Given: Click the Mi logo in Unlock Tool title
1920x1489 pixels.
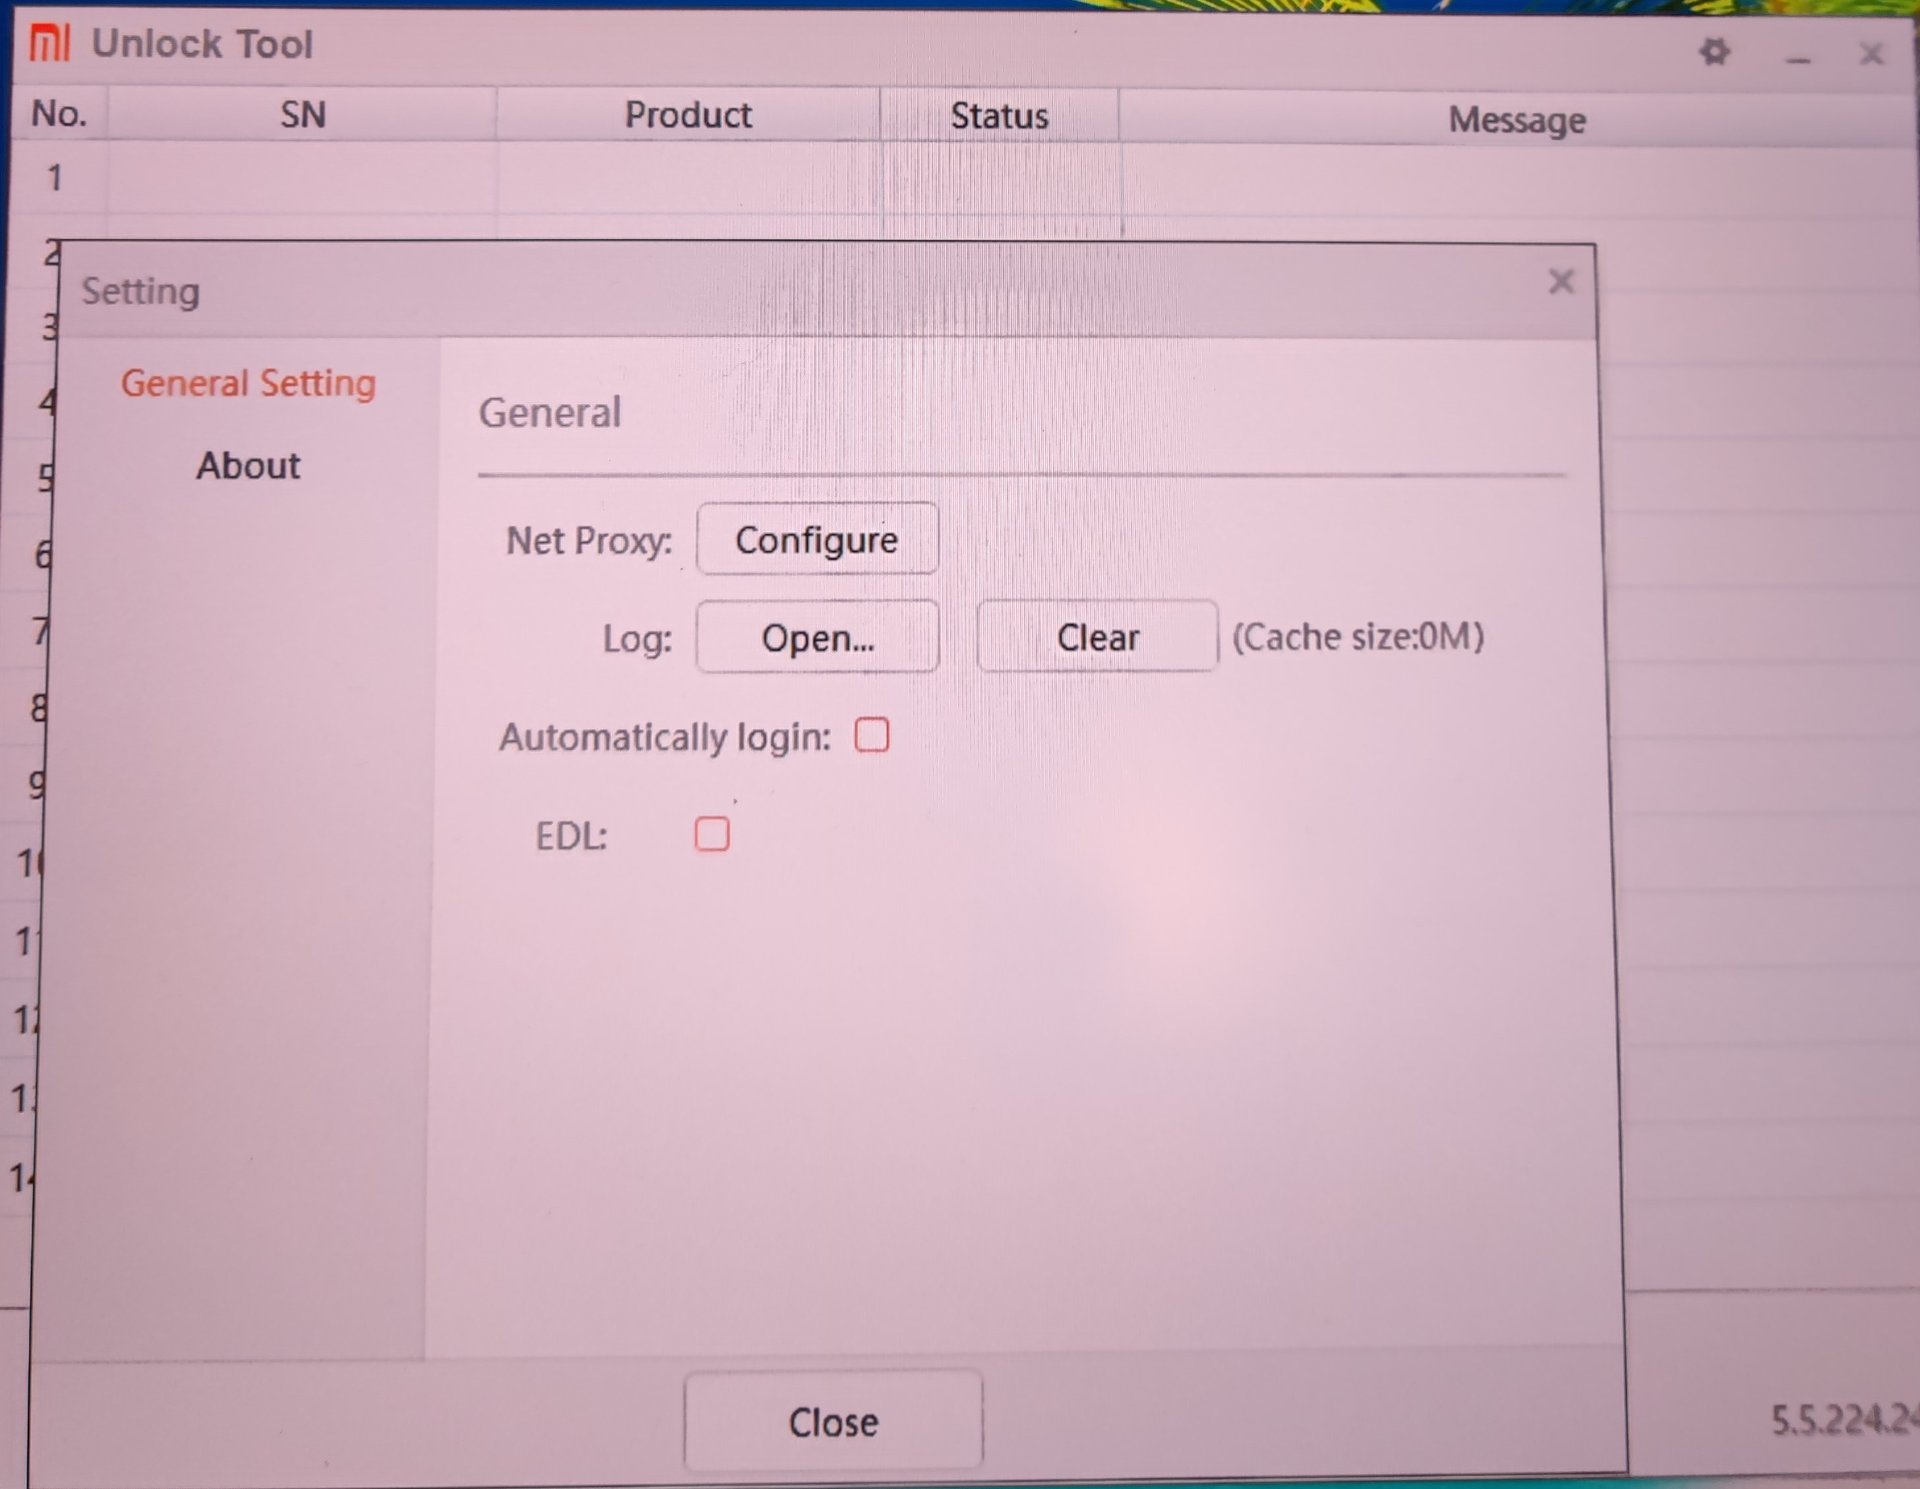Looking at the screenshot, I should [x=49, y=43].
